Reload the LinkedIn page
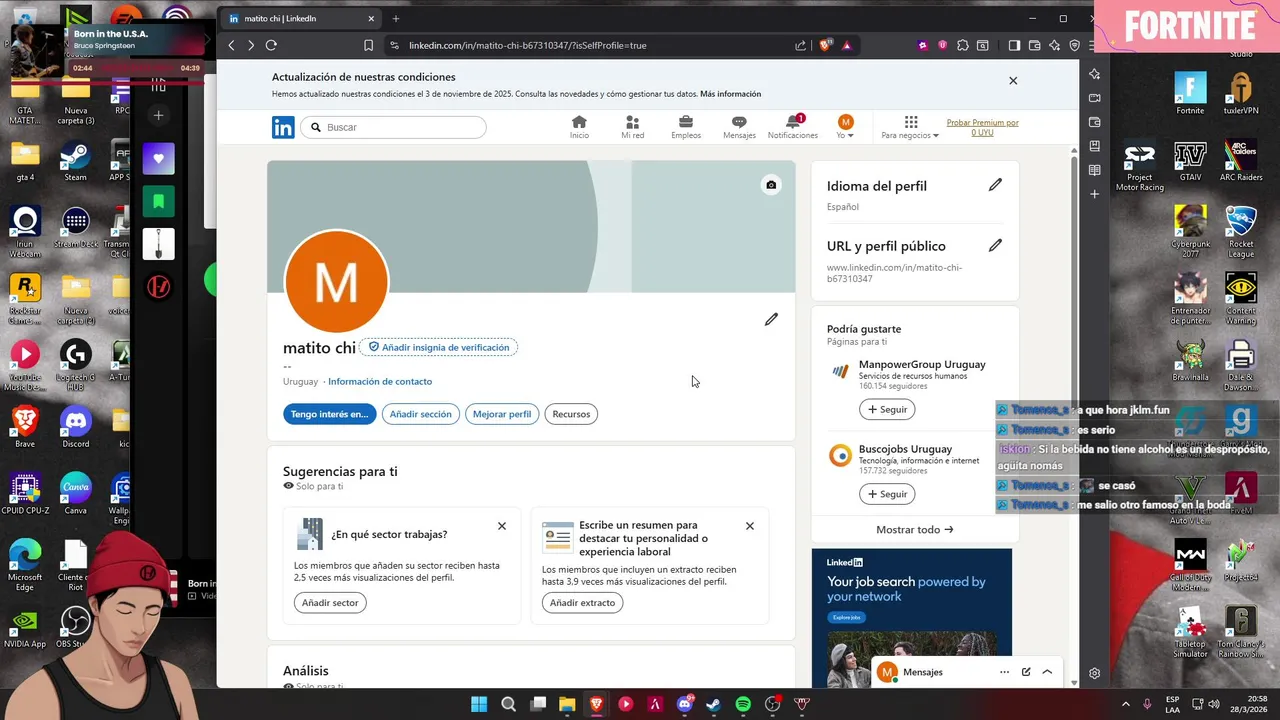1280x720 pixels. 271,45
